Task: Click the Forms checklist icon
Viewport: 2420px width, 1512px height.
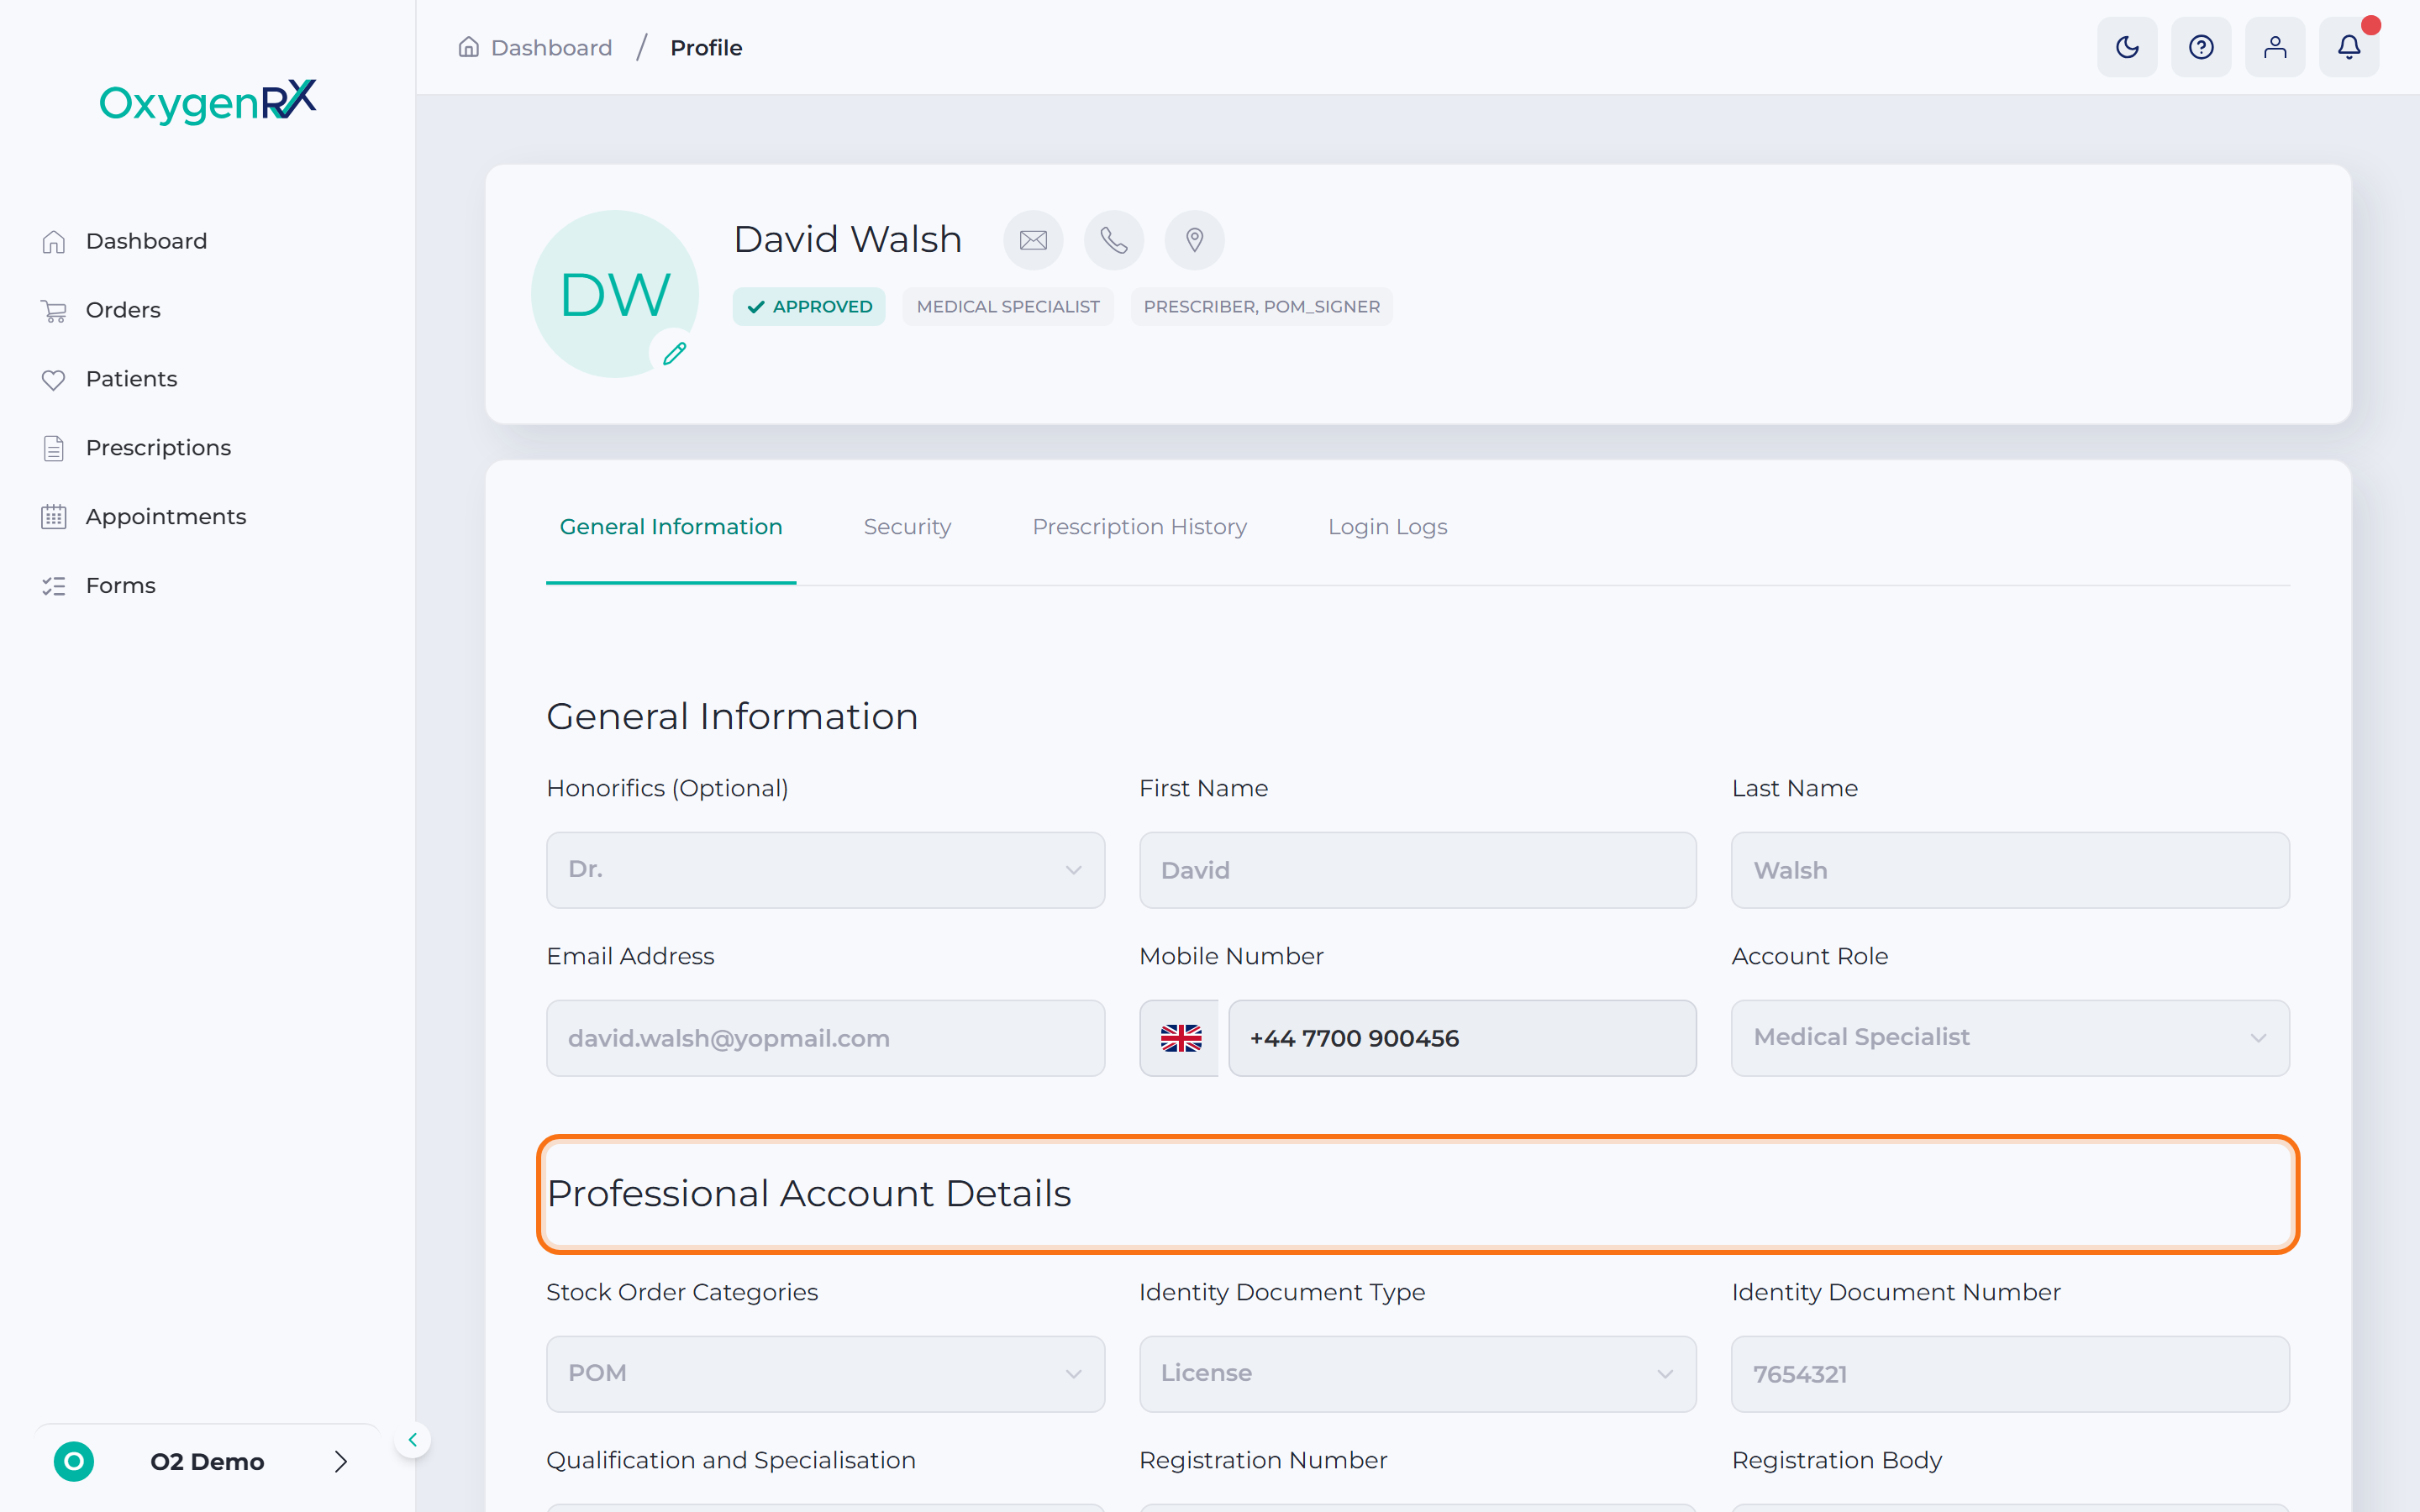Action: tap(54, 586)
